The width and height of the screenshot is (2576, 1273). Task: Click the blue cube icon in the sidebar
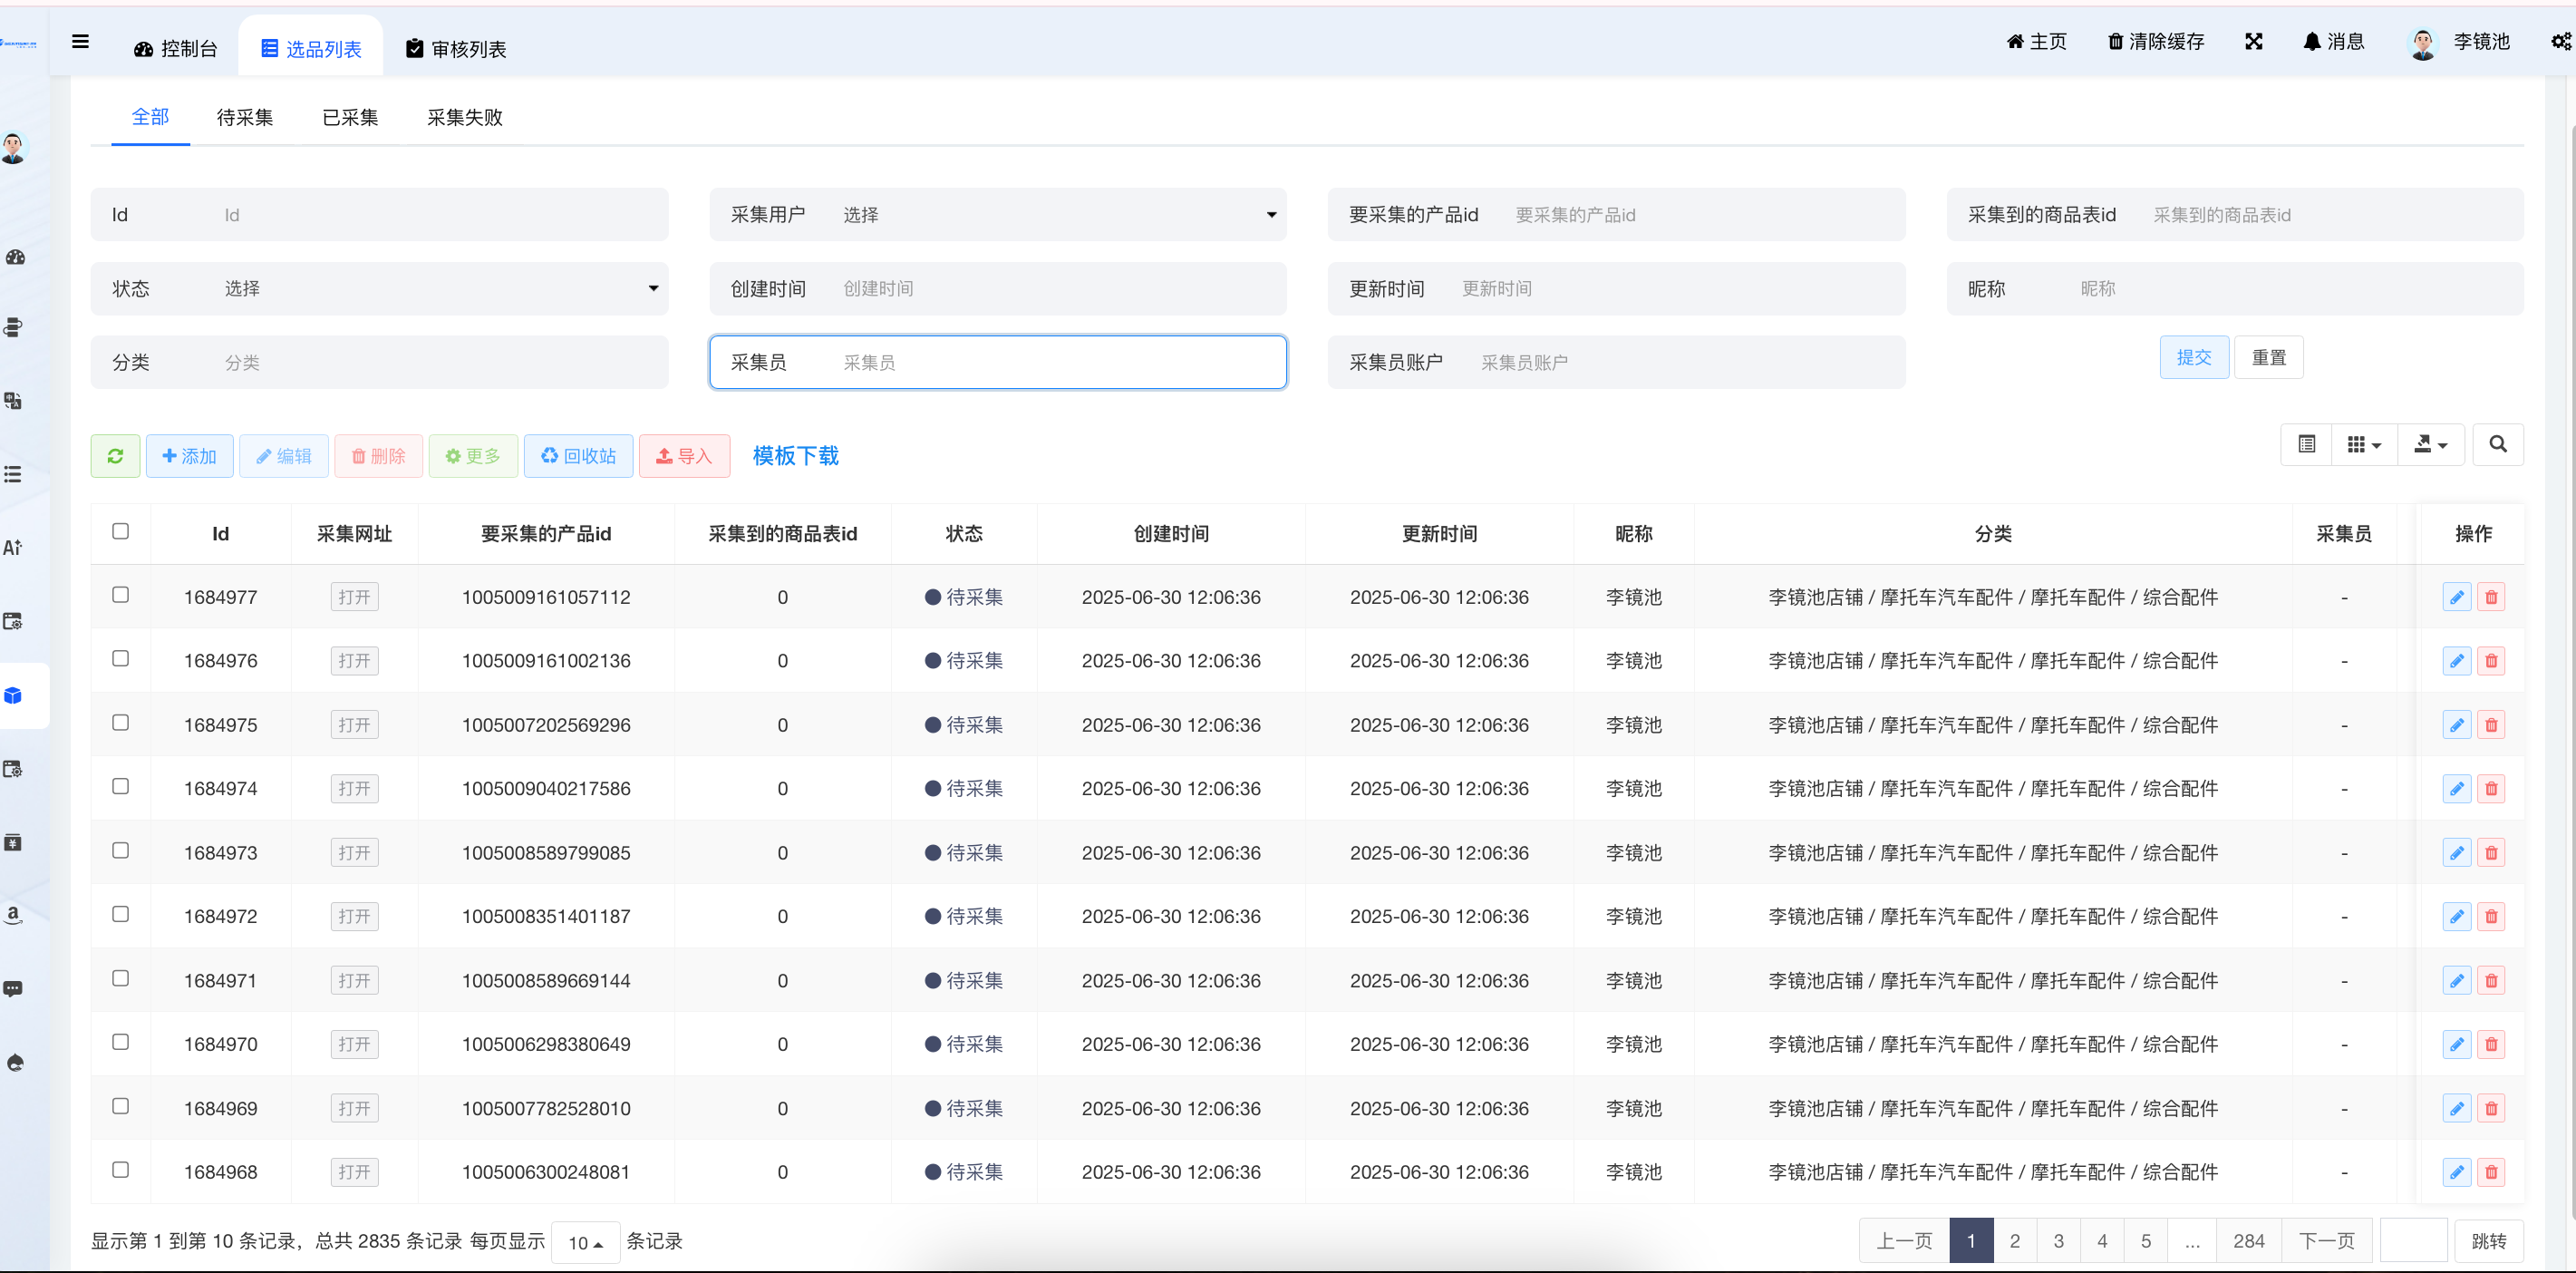point(13,695)
